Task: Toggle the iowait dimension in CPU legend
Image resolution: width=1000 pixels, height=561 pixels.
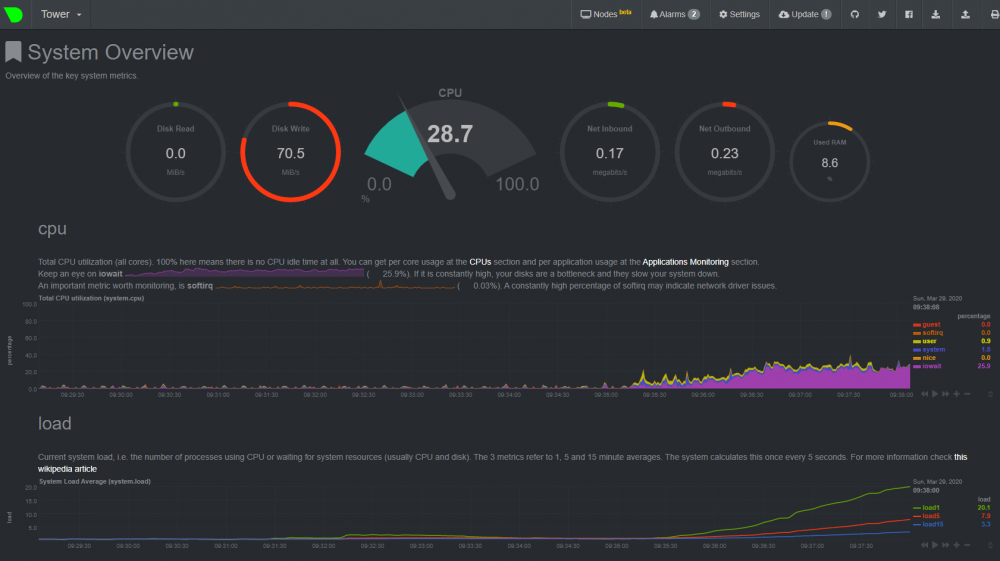Action: [931, 366]
